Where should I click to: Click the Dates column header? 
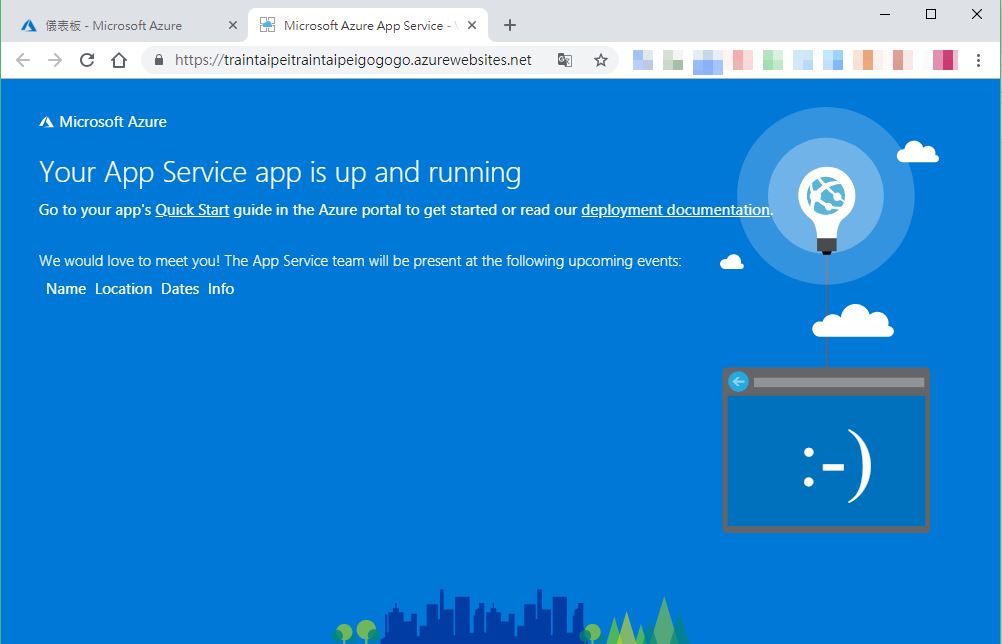click(x=180, y=289)
